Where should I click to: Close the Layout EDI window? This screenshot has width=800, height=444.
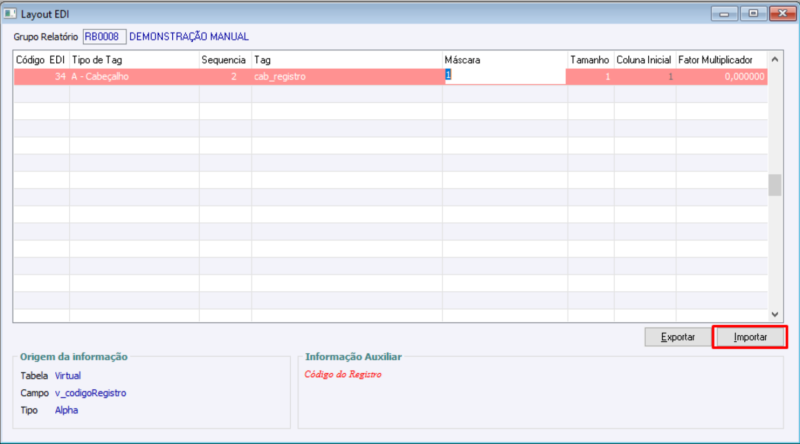pos(782,14)
